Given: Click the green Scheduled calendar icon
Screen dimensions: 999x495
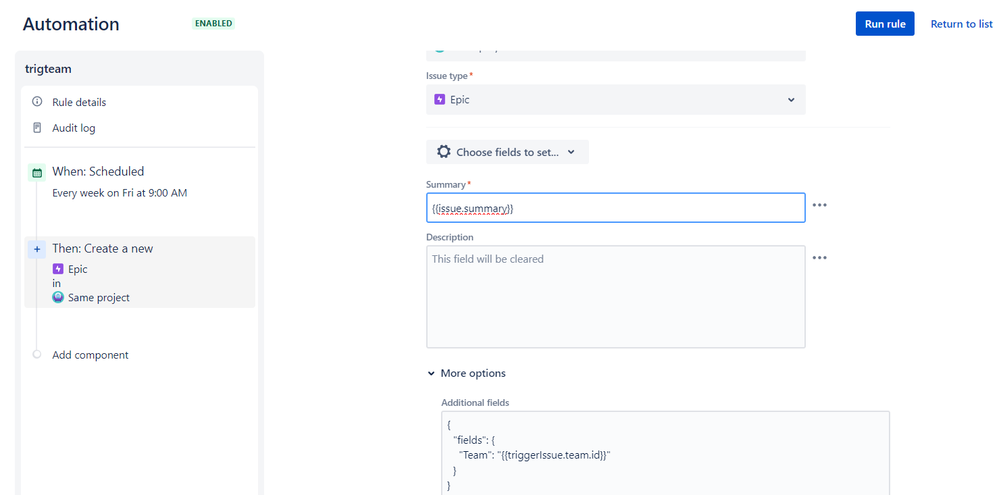Looking at the screenshot, I should tap(37, 172).
